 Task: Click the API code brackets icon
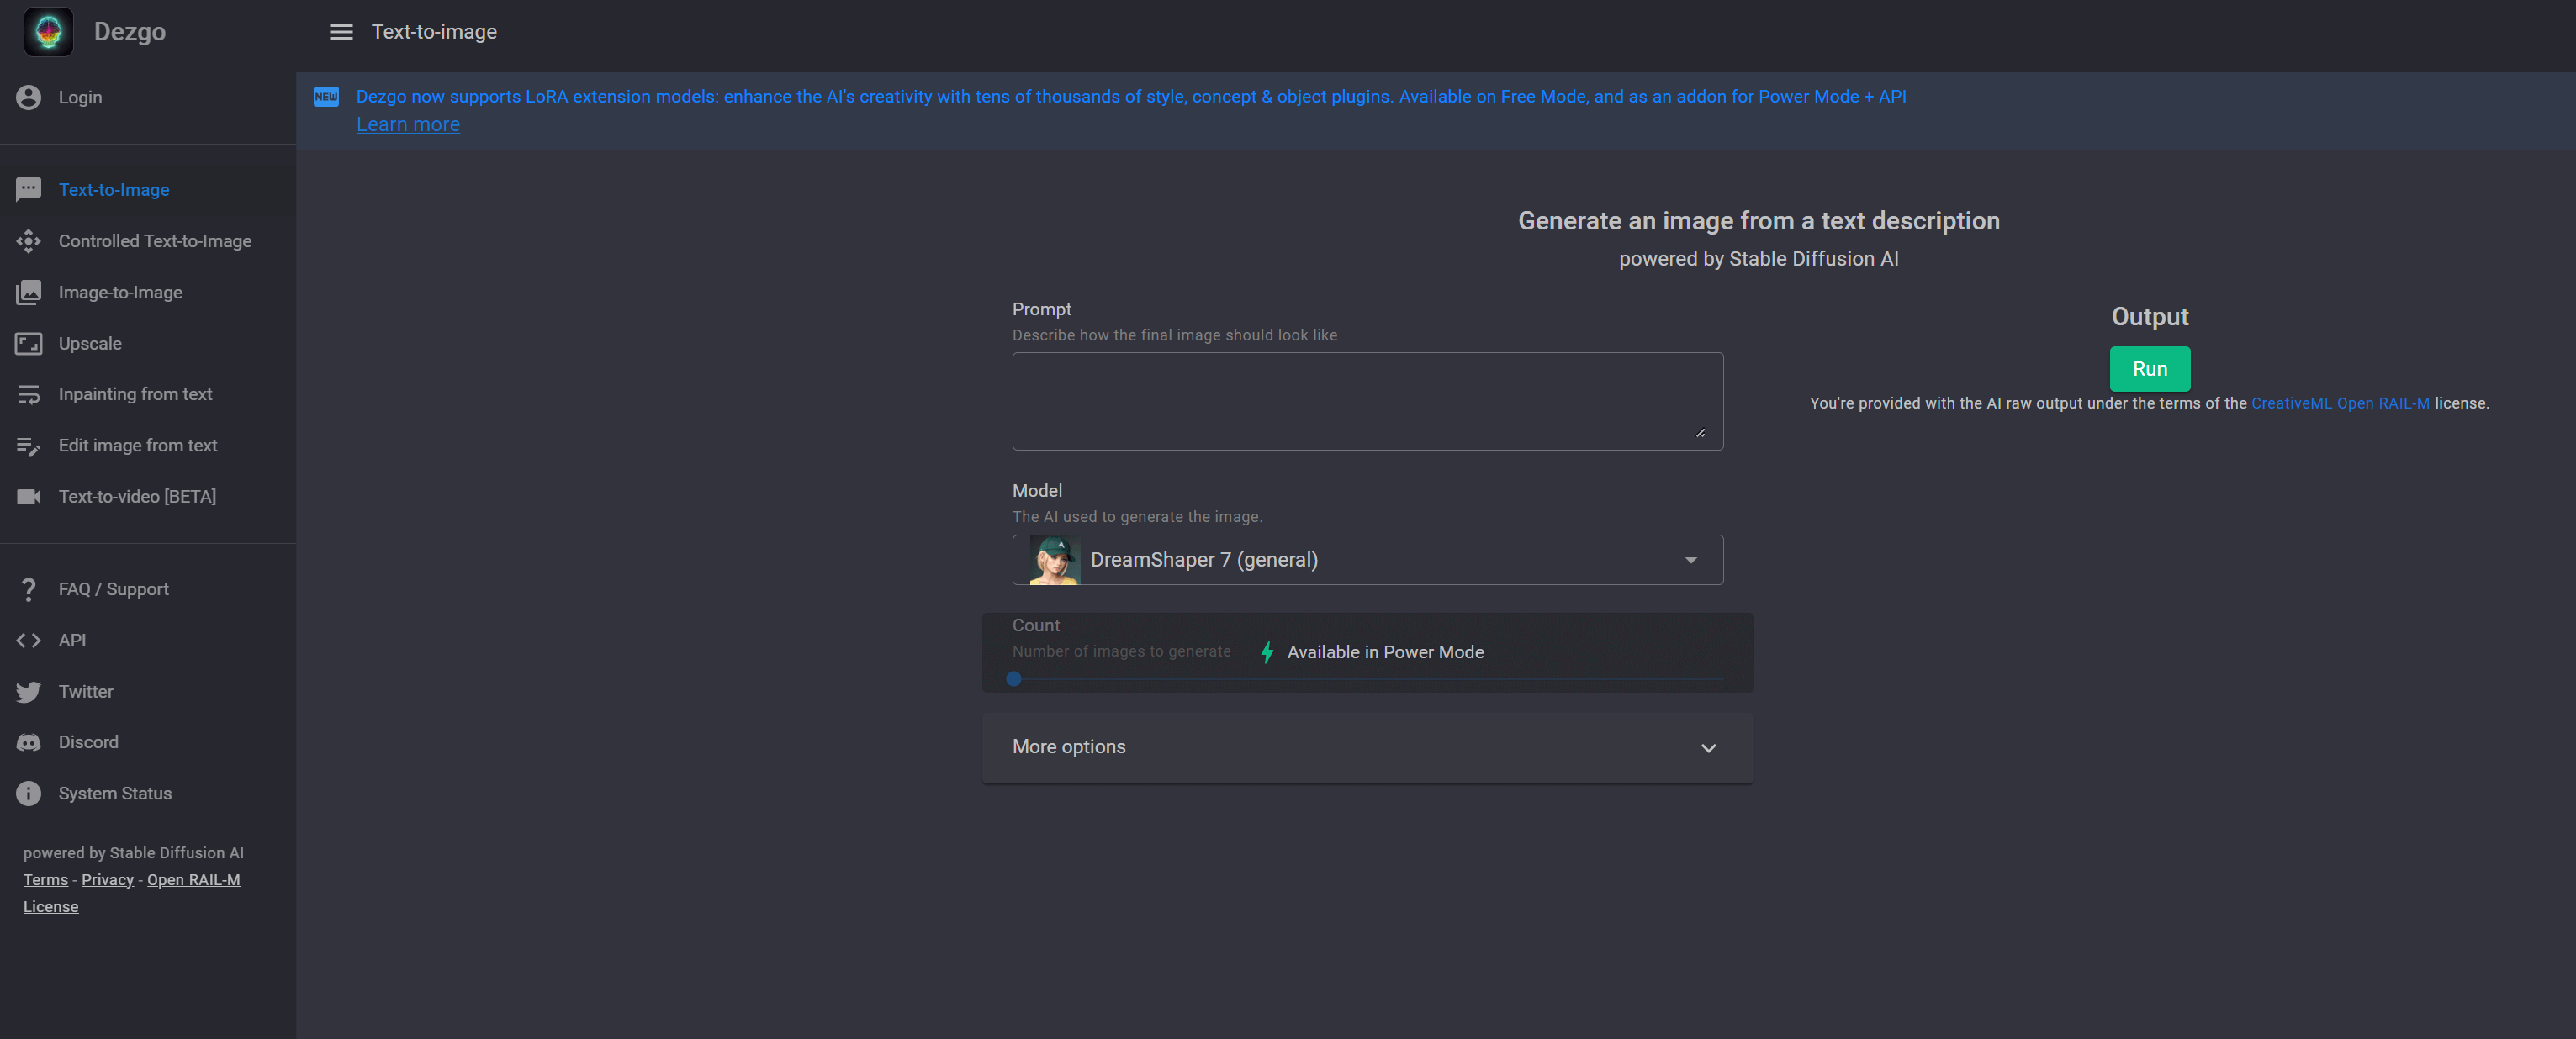(x=29, y=640)
